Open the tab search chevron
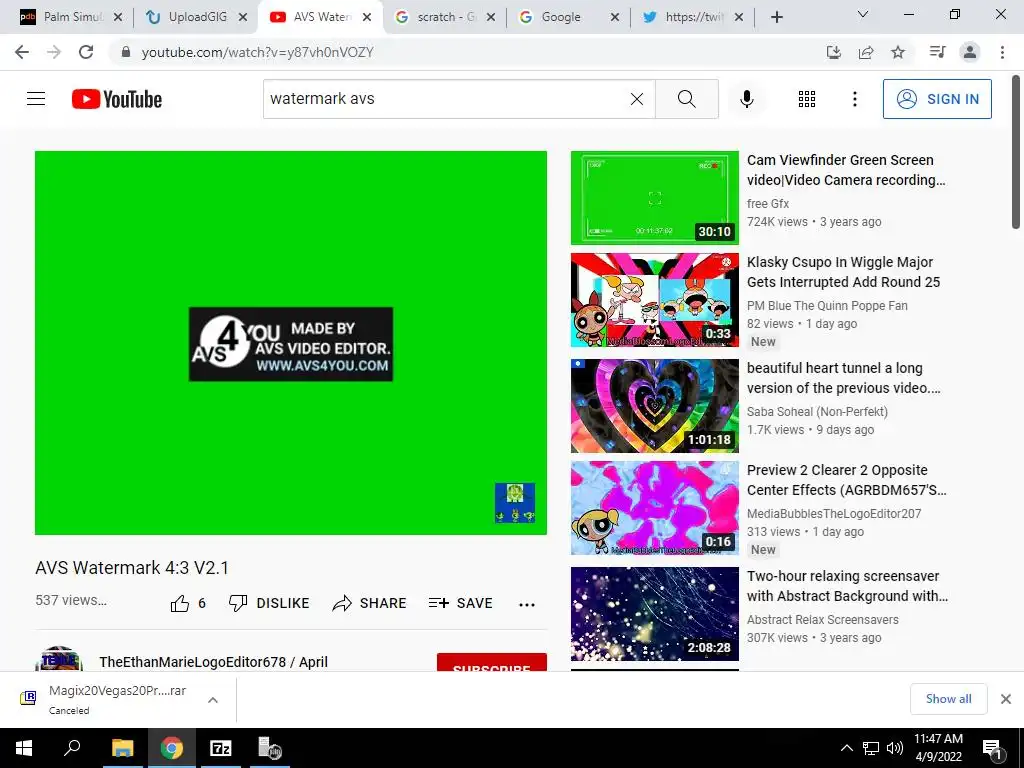The width and height of the screenshot is (1024, 768). coord(863,14)
